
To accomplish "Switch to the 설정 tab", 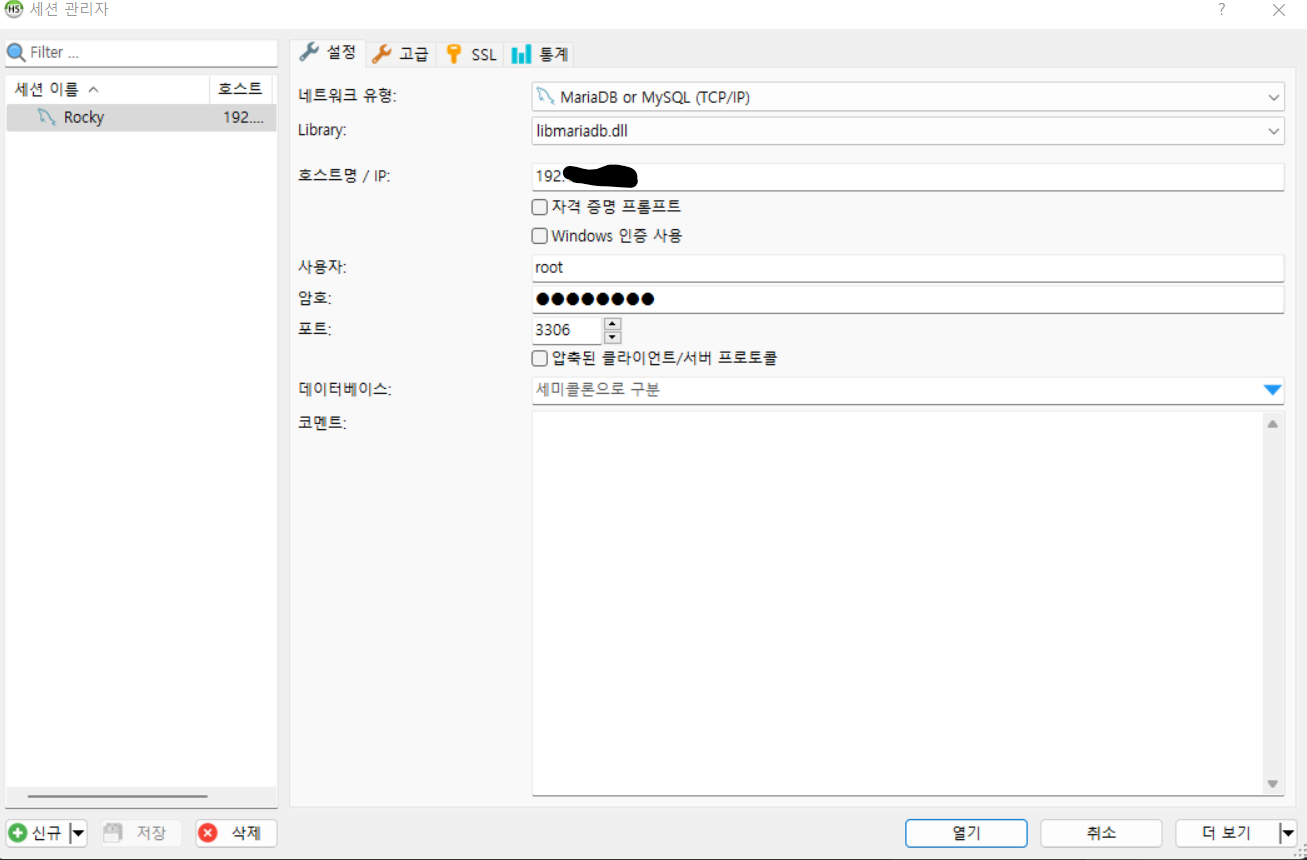I will point(328,52).
